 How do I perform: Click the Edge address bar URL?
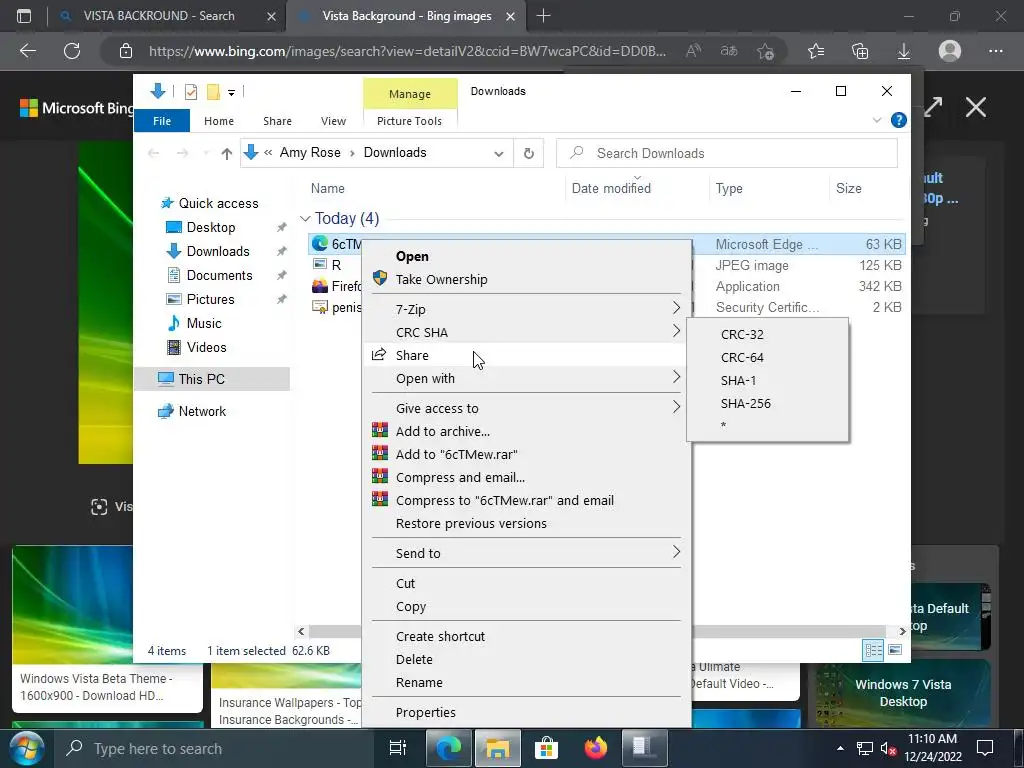point(408,51)
